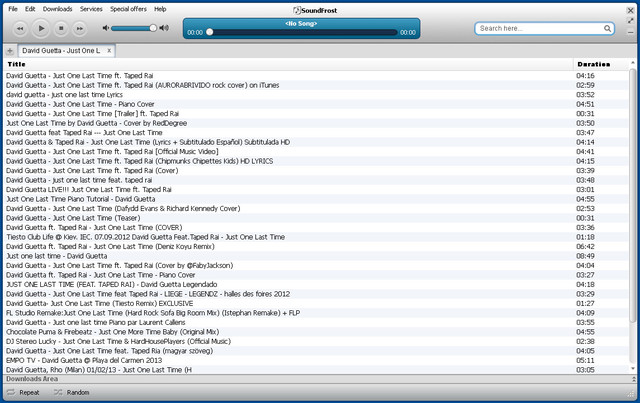Screen dimensions: 640x403
Task: Click the Repeat loop icon
Action: (x=11, y=392)
